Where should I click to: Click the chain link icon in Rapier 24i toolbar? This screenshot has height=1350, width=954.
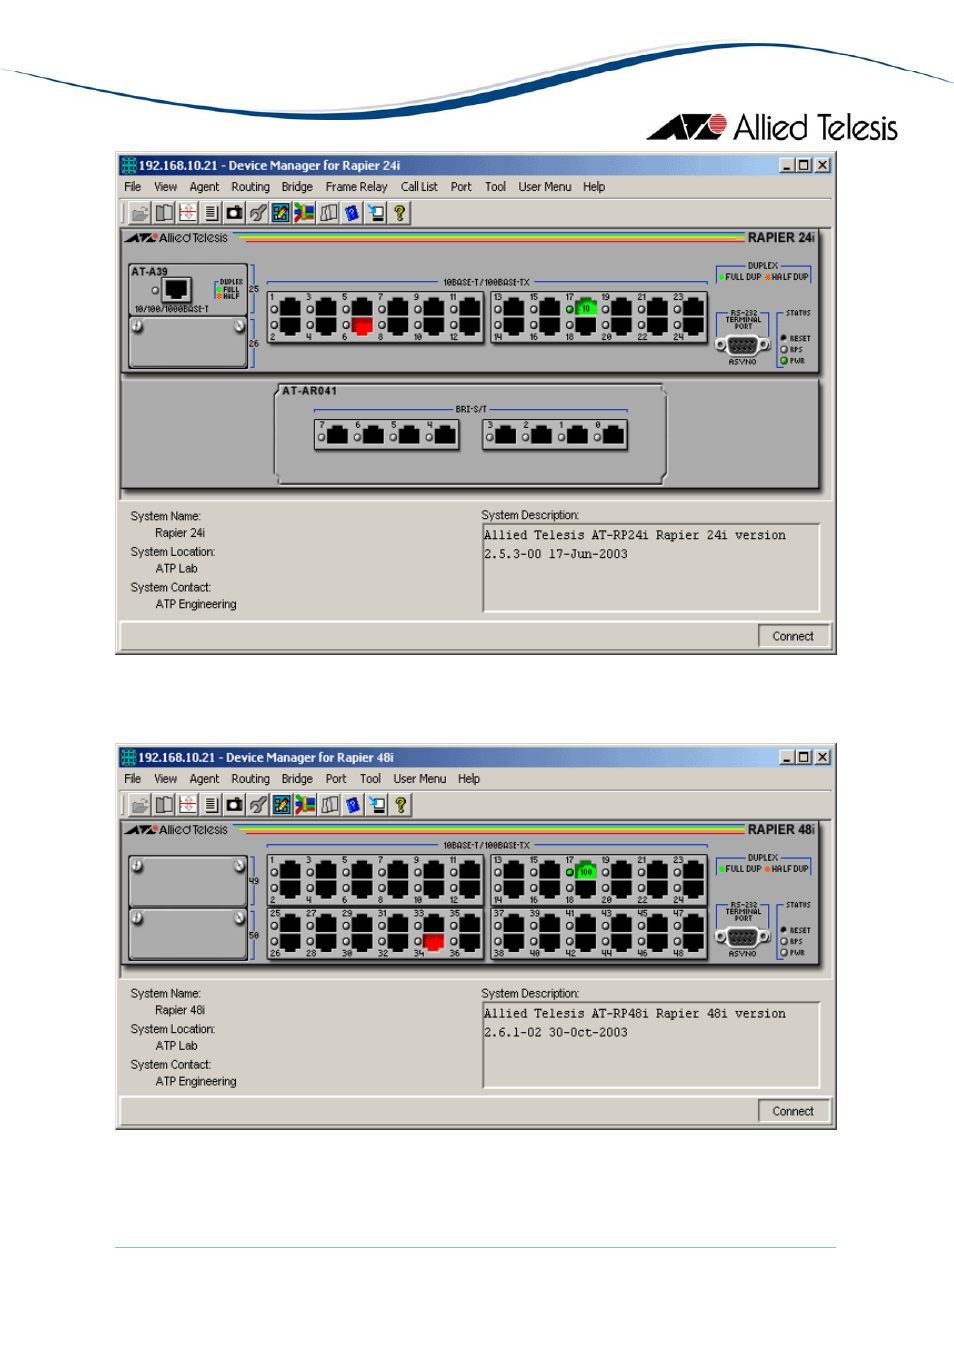click(x=258, y=213)
